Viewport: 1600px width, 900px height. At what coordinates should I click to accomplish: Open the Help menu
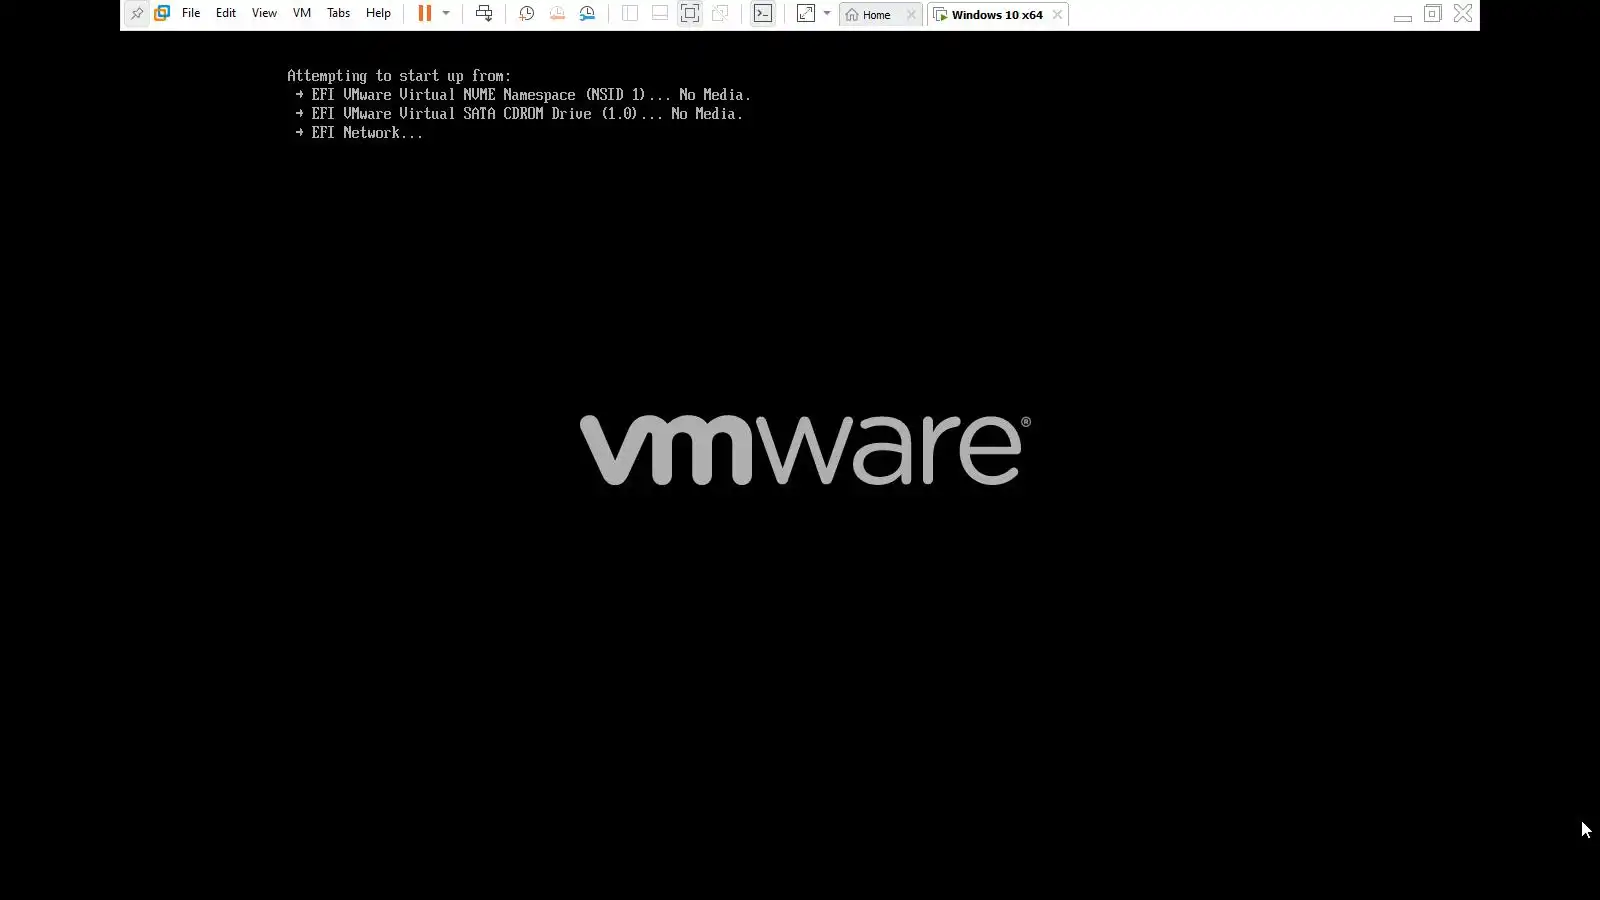point(378,14)
